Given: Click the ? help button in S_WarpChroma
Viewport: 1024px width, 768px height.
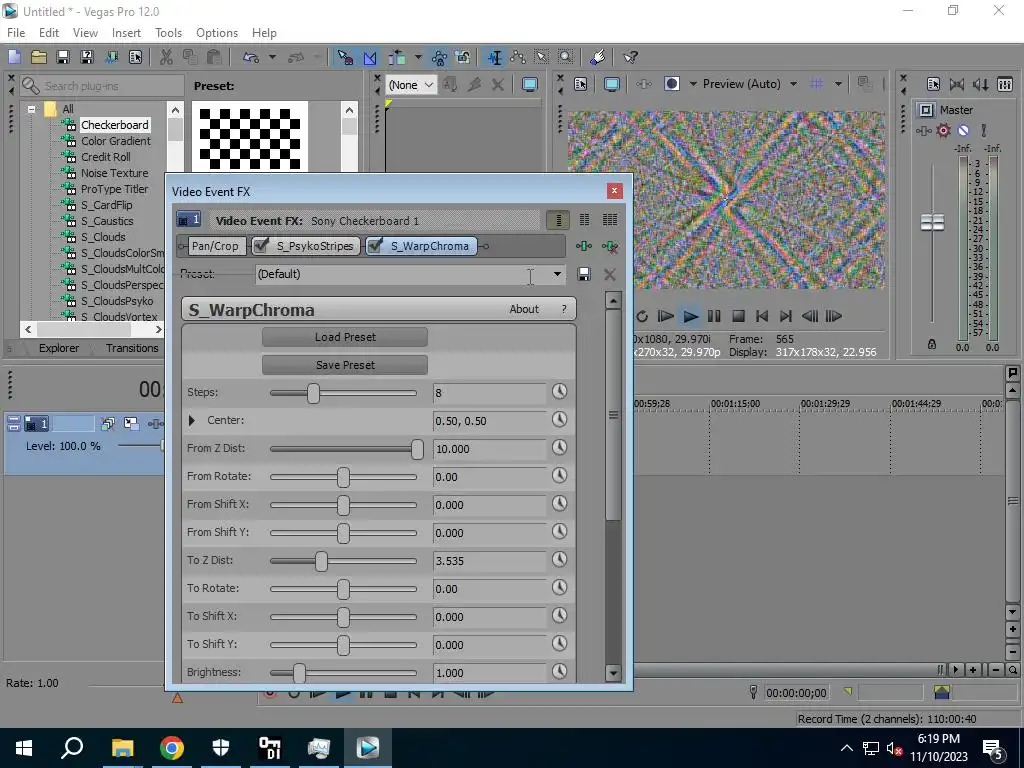Looking at the screenshot, I should pos(564,310).
